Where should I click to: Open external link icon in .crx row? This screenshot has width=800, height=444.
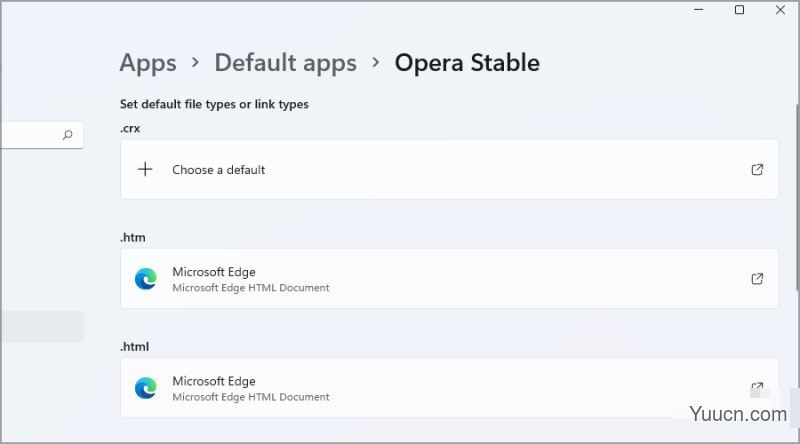click(x=757, y=169)
